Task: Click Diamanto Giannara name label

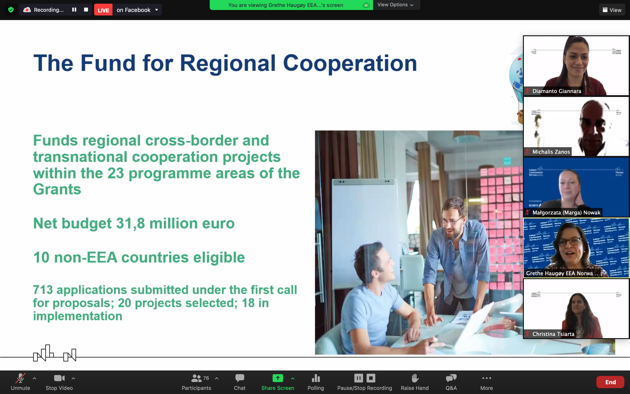Action: pyautogui.click(x=556, y=91)
